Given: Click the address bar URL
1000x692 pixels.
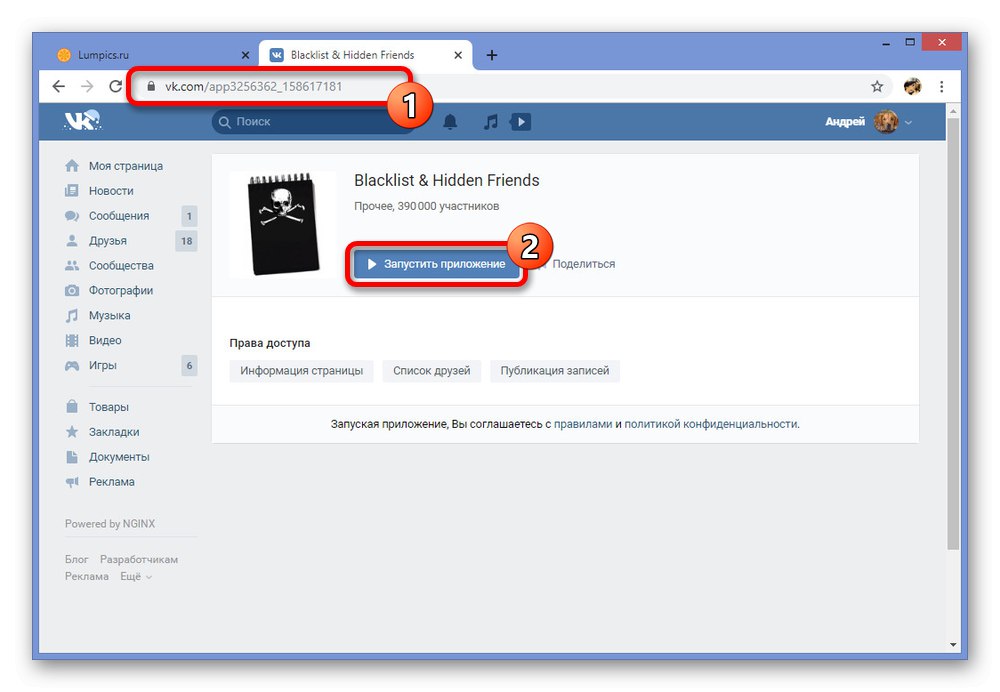Looking at the screenshot, I should (x=253, y=86).
